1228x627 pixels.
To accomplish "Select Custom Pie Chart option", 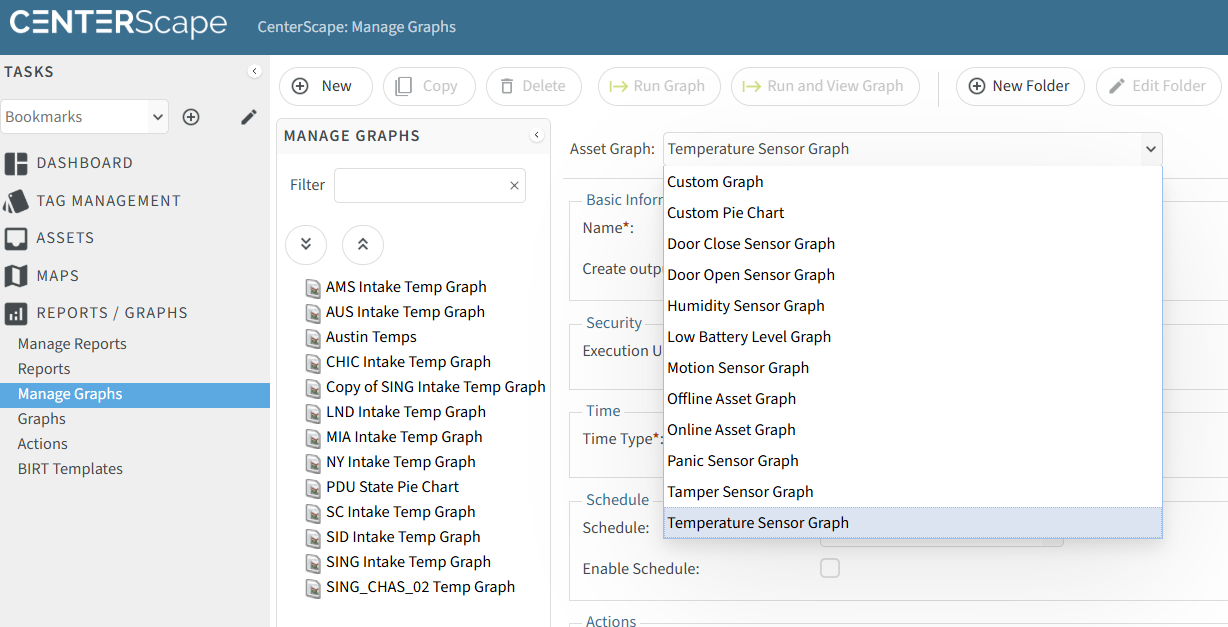I will click(912, 213).
